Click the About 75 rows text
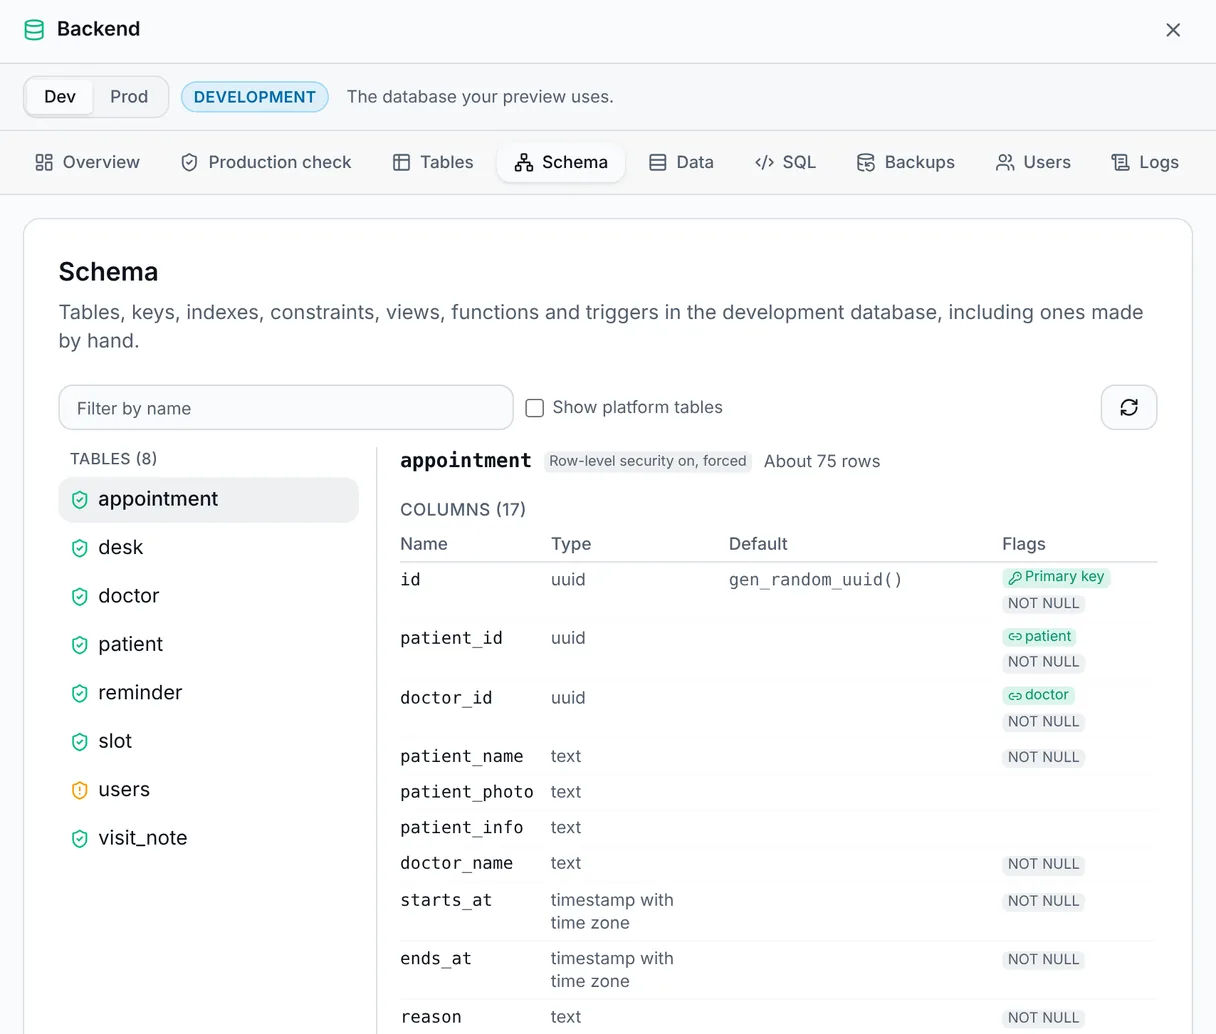 pyautogui.click(x=822, y=461)
